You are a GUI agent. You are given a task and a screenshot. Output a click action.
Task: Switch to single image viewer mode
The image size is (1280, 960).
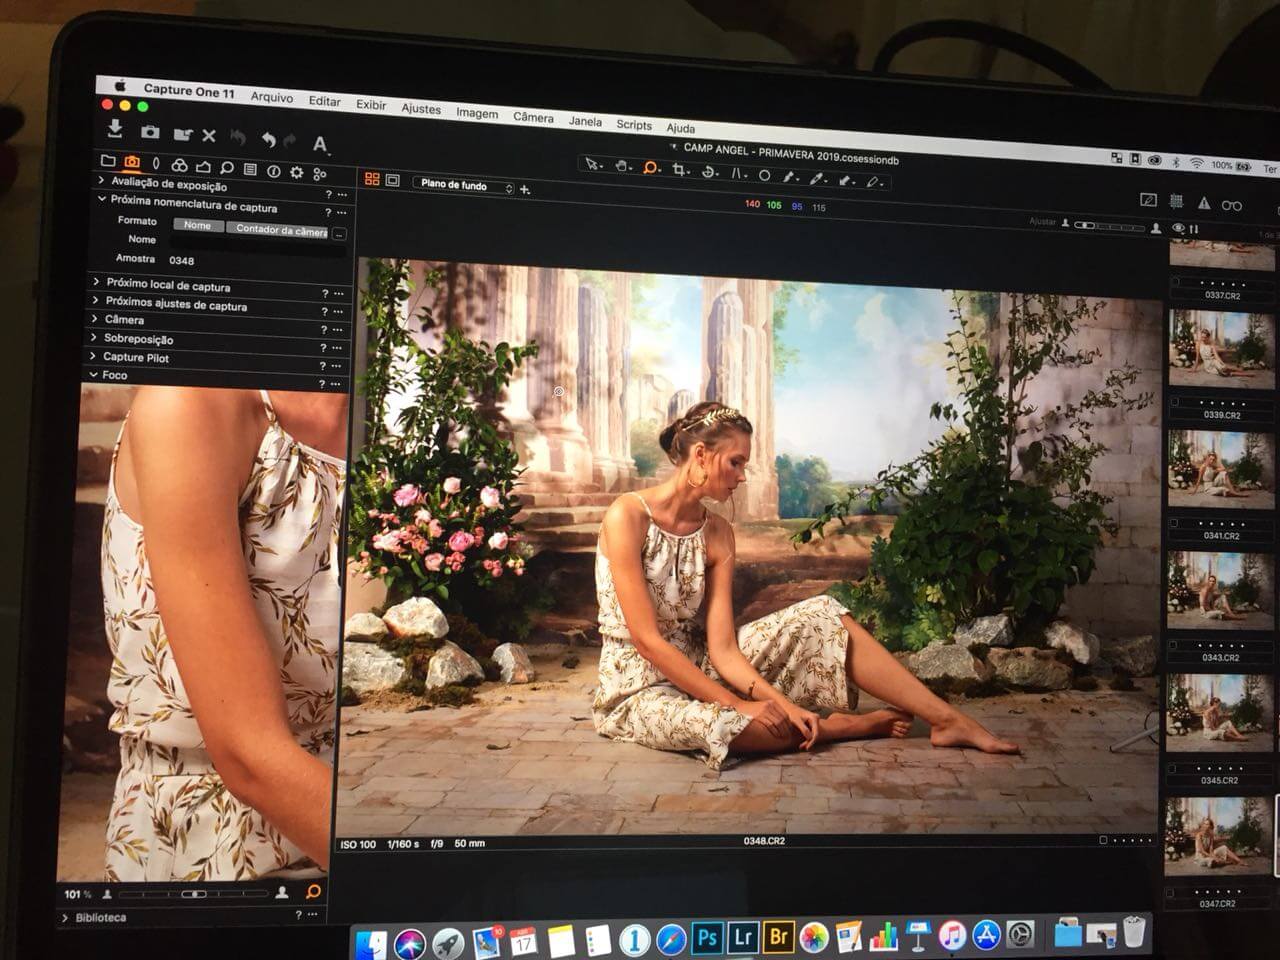click(393, 180)
